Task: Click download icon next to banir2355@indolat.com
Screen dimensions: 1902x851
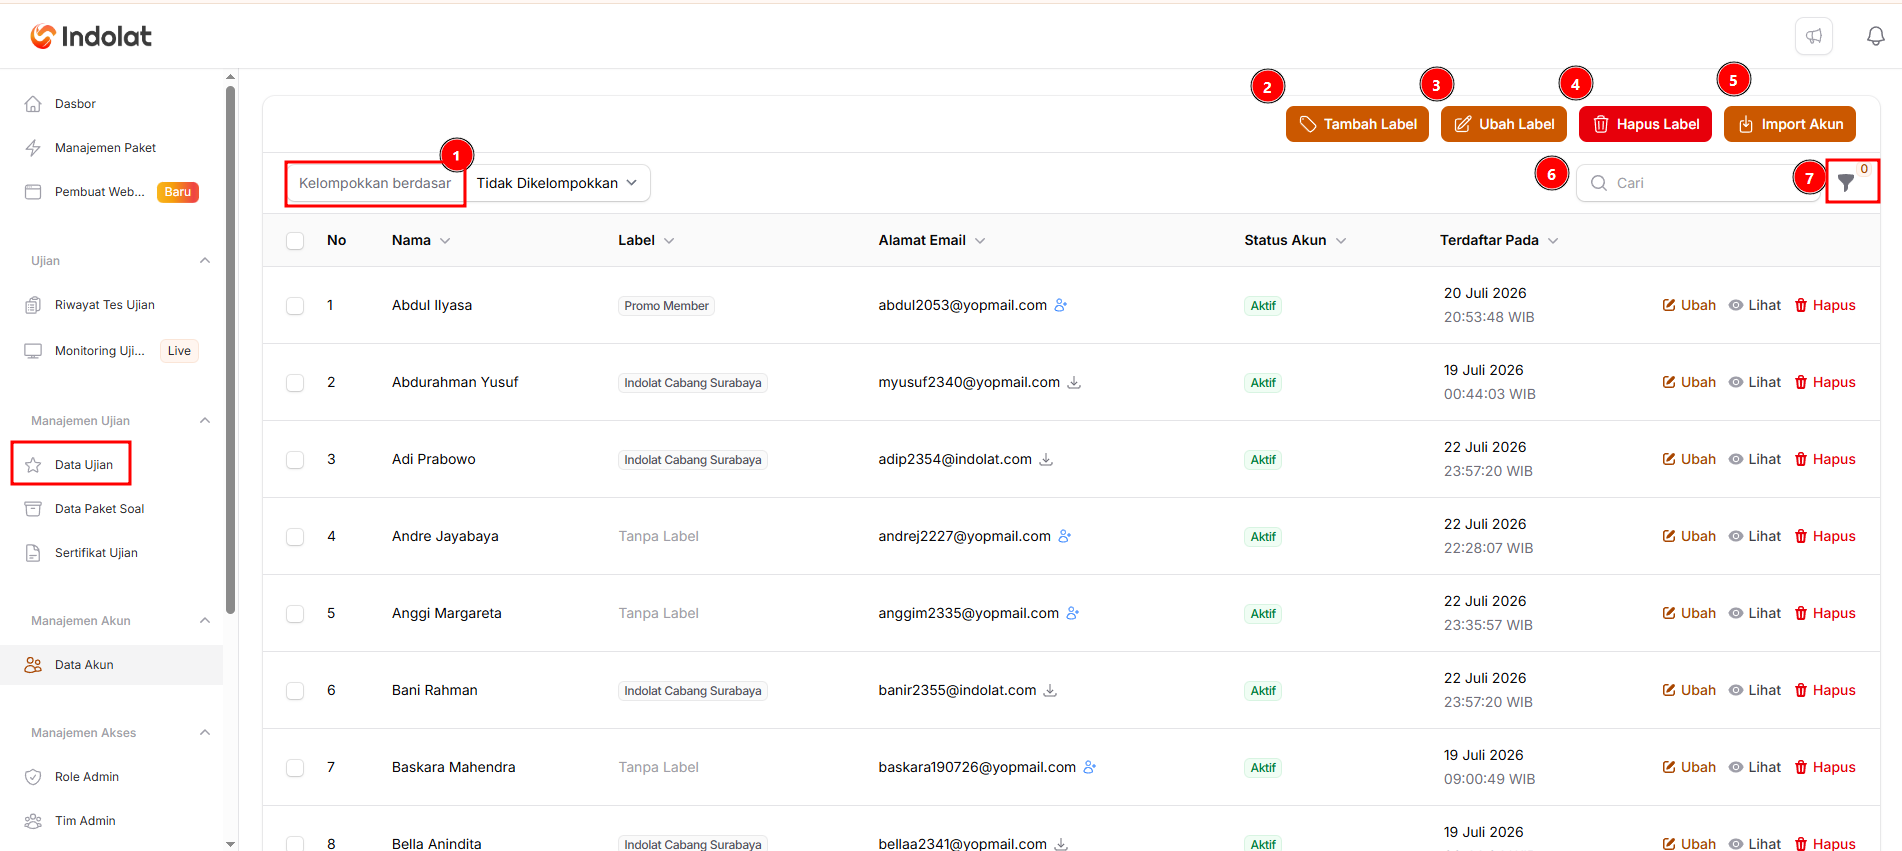Action: pyautogui.click(x=1050, y=690)
